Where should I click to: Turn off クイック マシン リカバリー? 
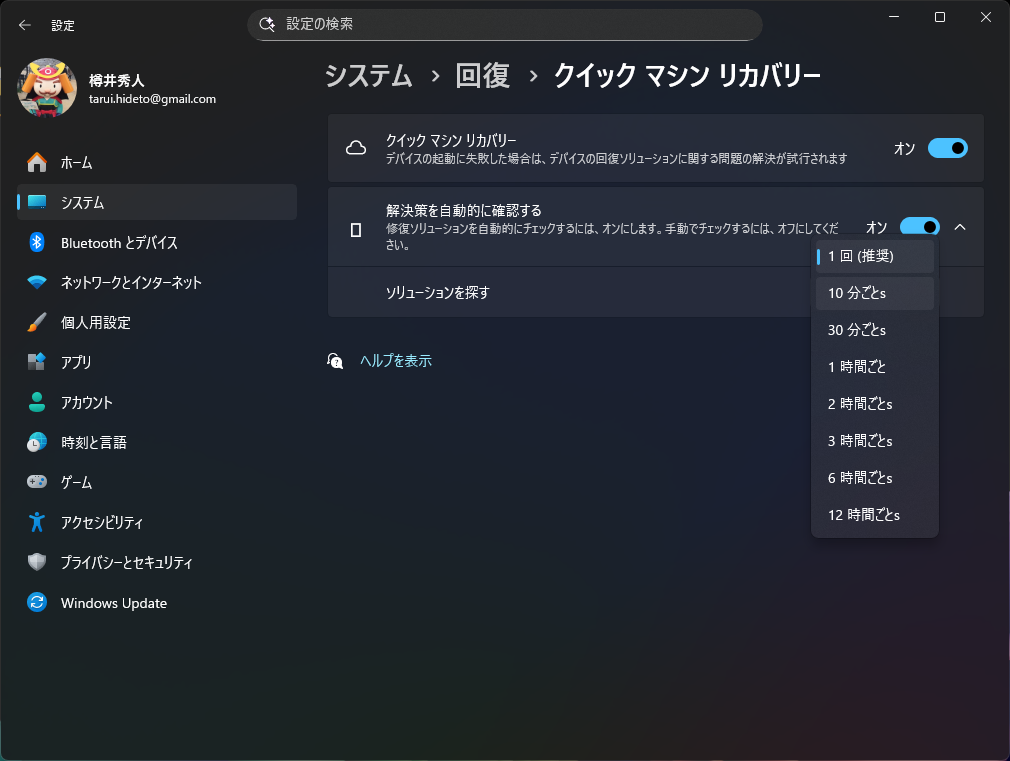point(946,147)
